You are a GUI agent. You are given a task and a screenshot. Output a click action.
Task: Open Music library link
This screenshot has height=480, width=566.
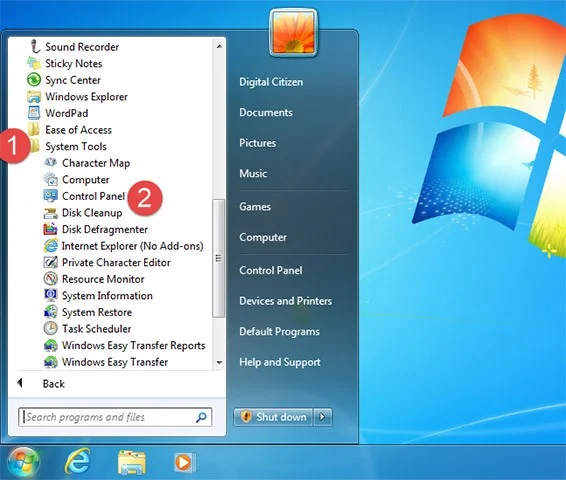(x=253, y=173)
